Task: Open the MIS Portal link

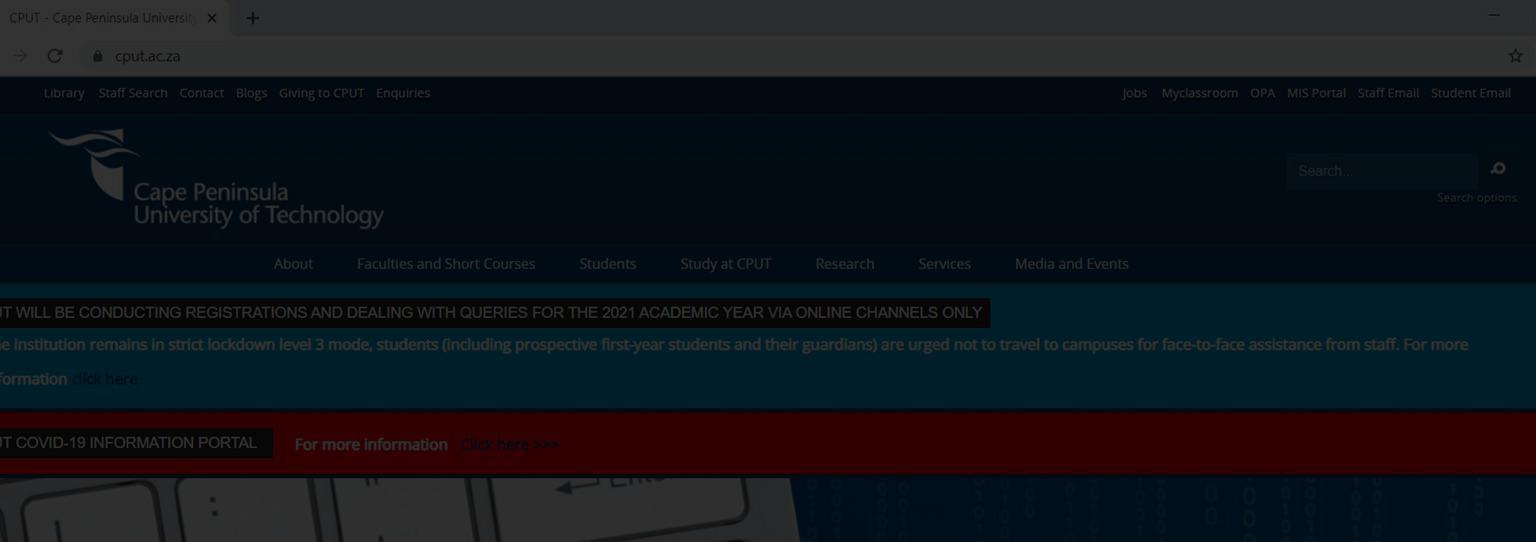Action: (x=1316, y=93)
